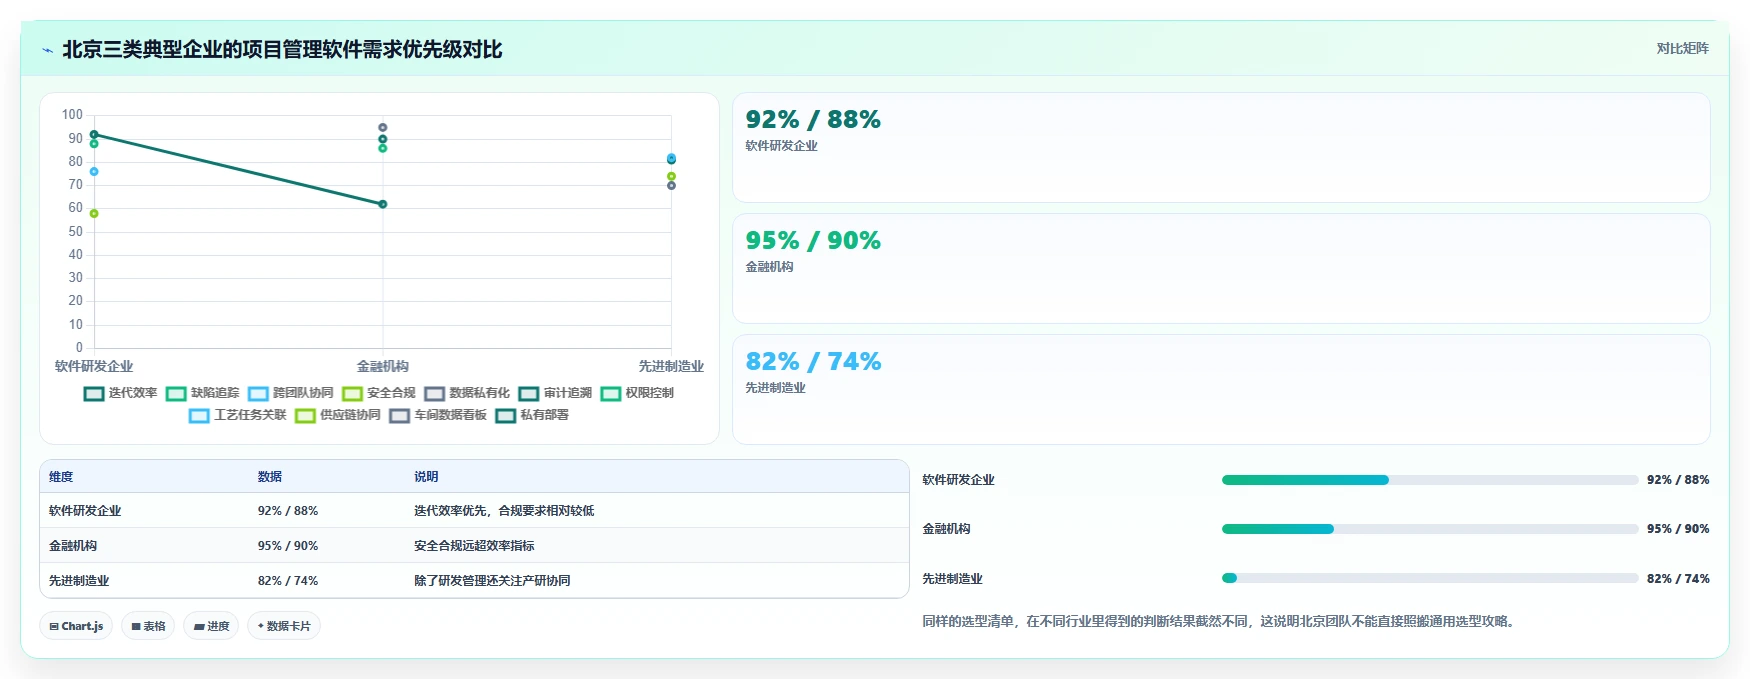1750x679 pixels.
Task: Toggle the 审计追溯 legend series
Action: tap(555, 393)
